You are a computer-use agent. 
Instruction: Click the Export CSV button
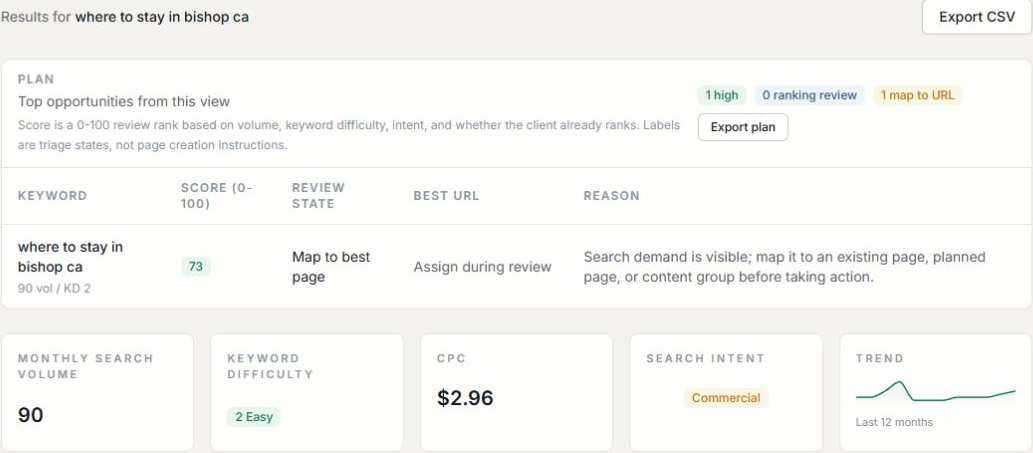(x=976, y=17)
